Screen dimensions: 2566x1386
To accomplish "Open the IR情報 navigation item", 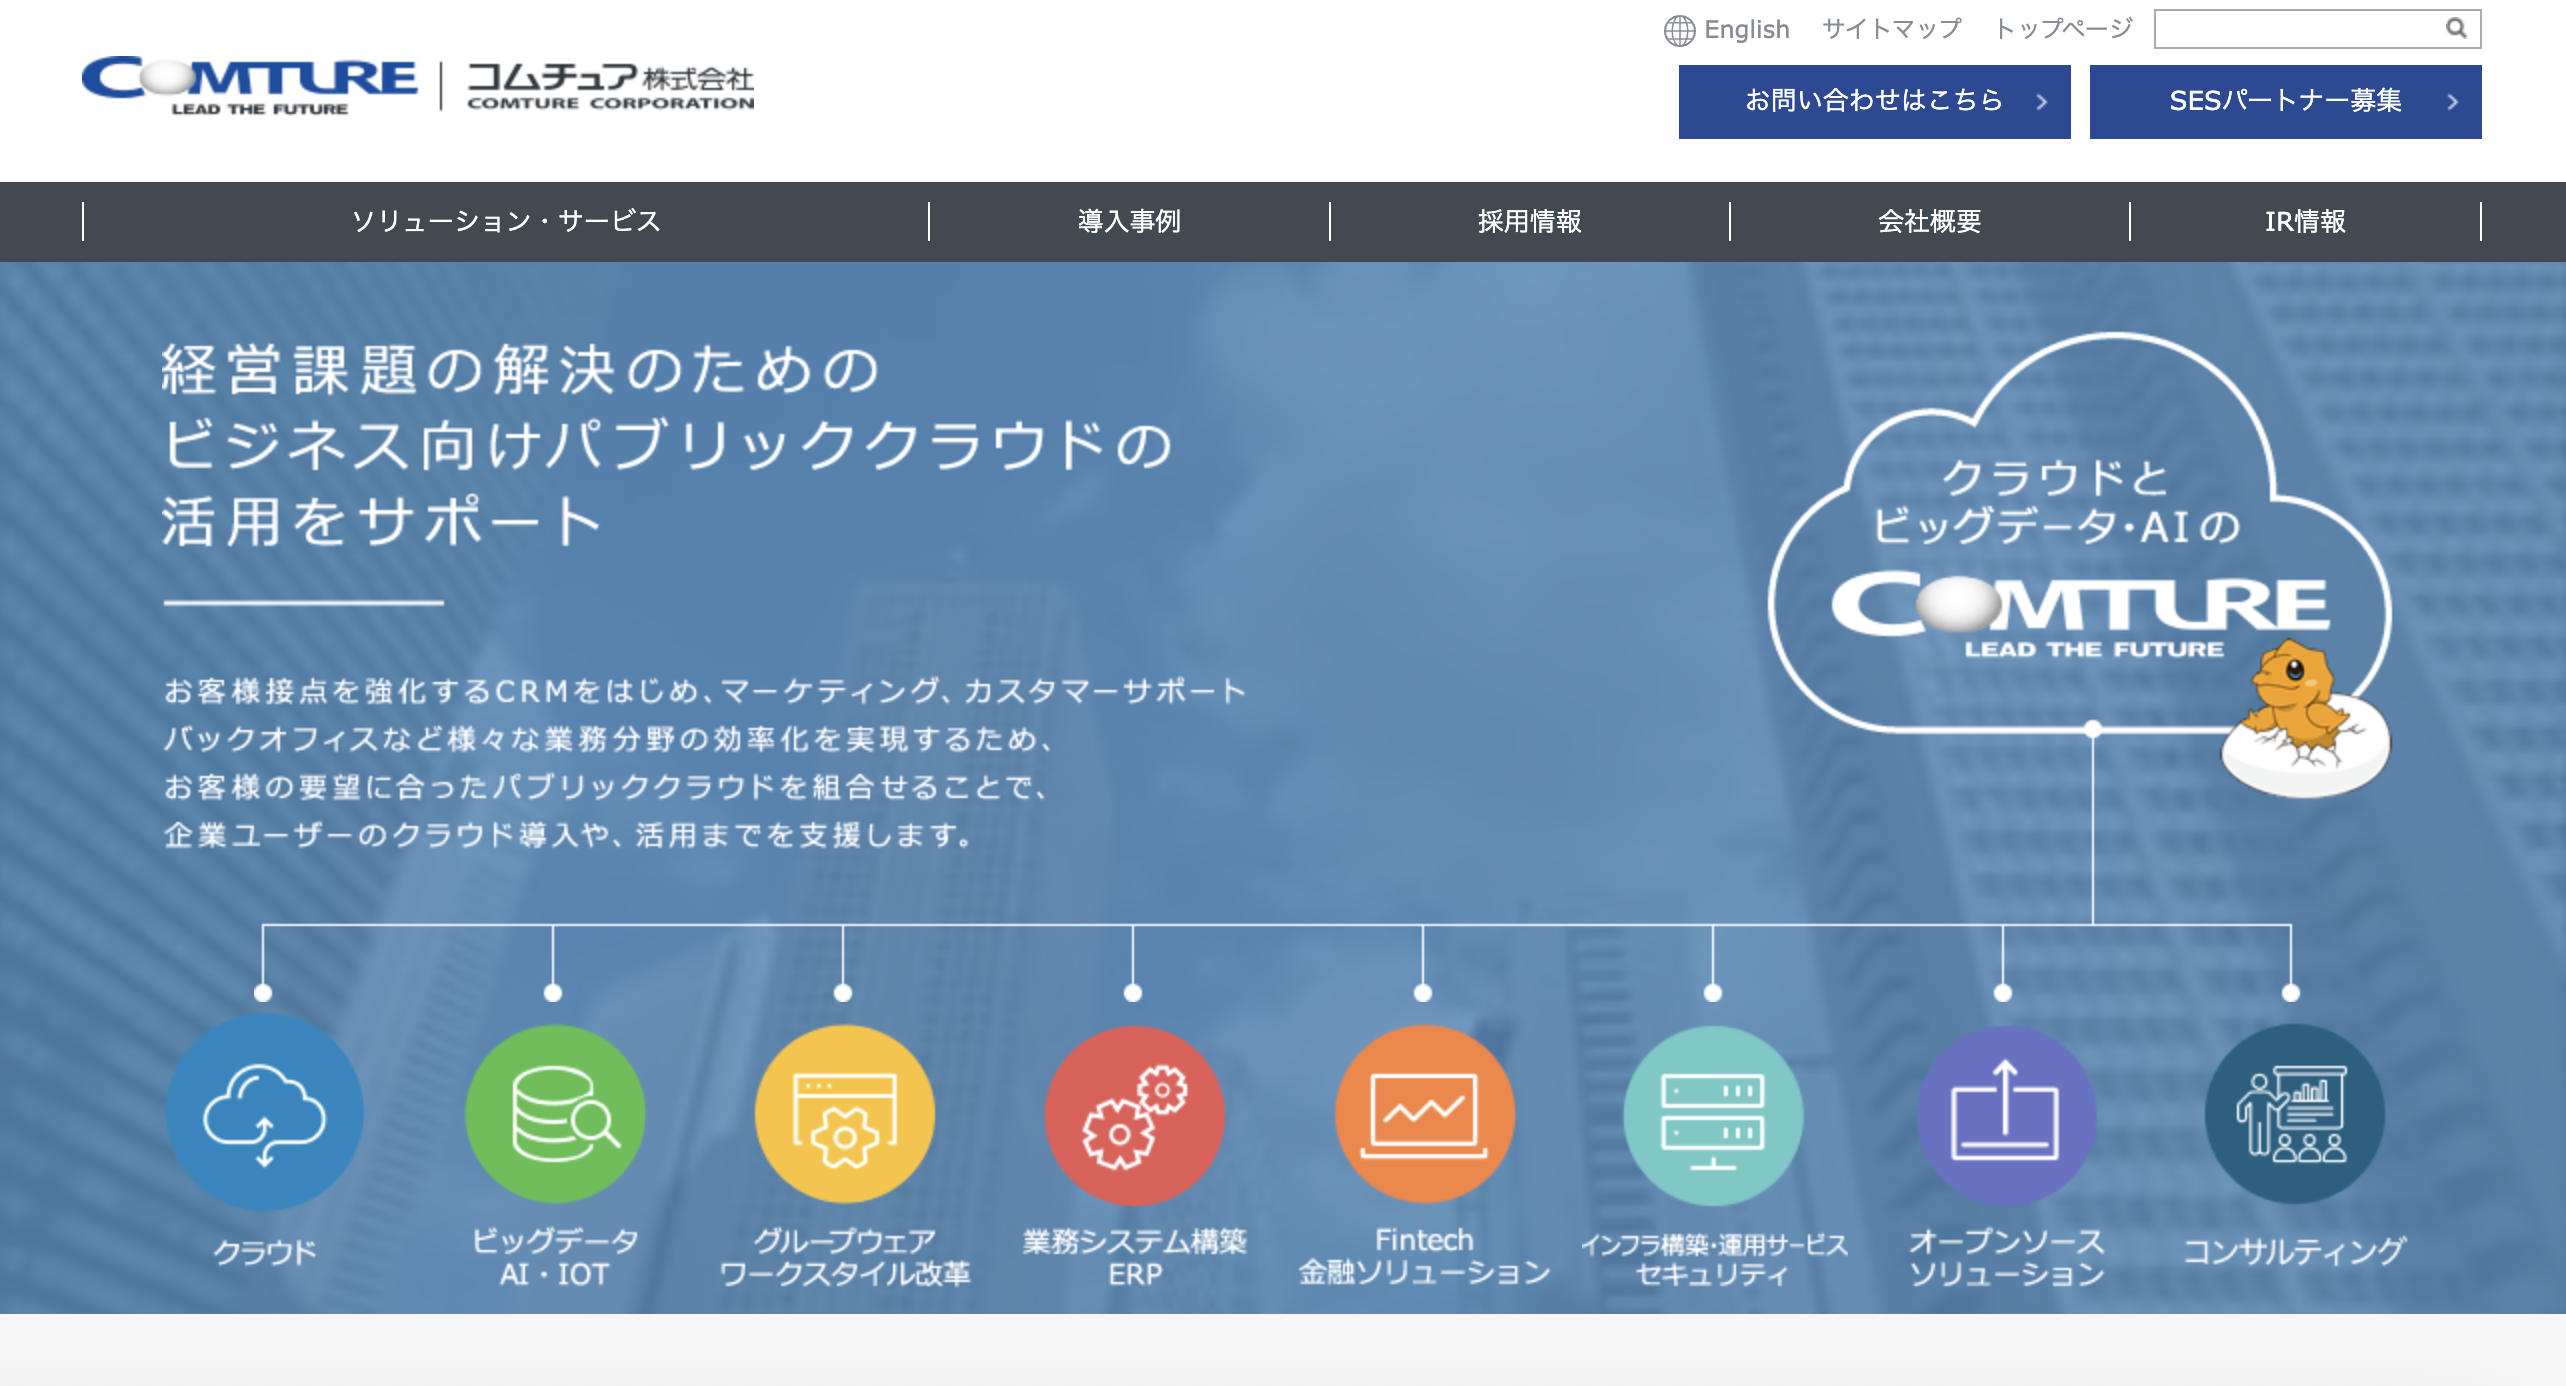I will coord(2305,221).
